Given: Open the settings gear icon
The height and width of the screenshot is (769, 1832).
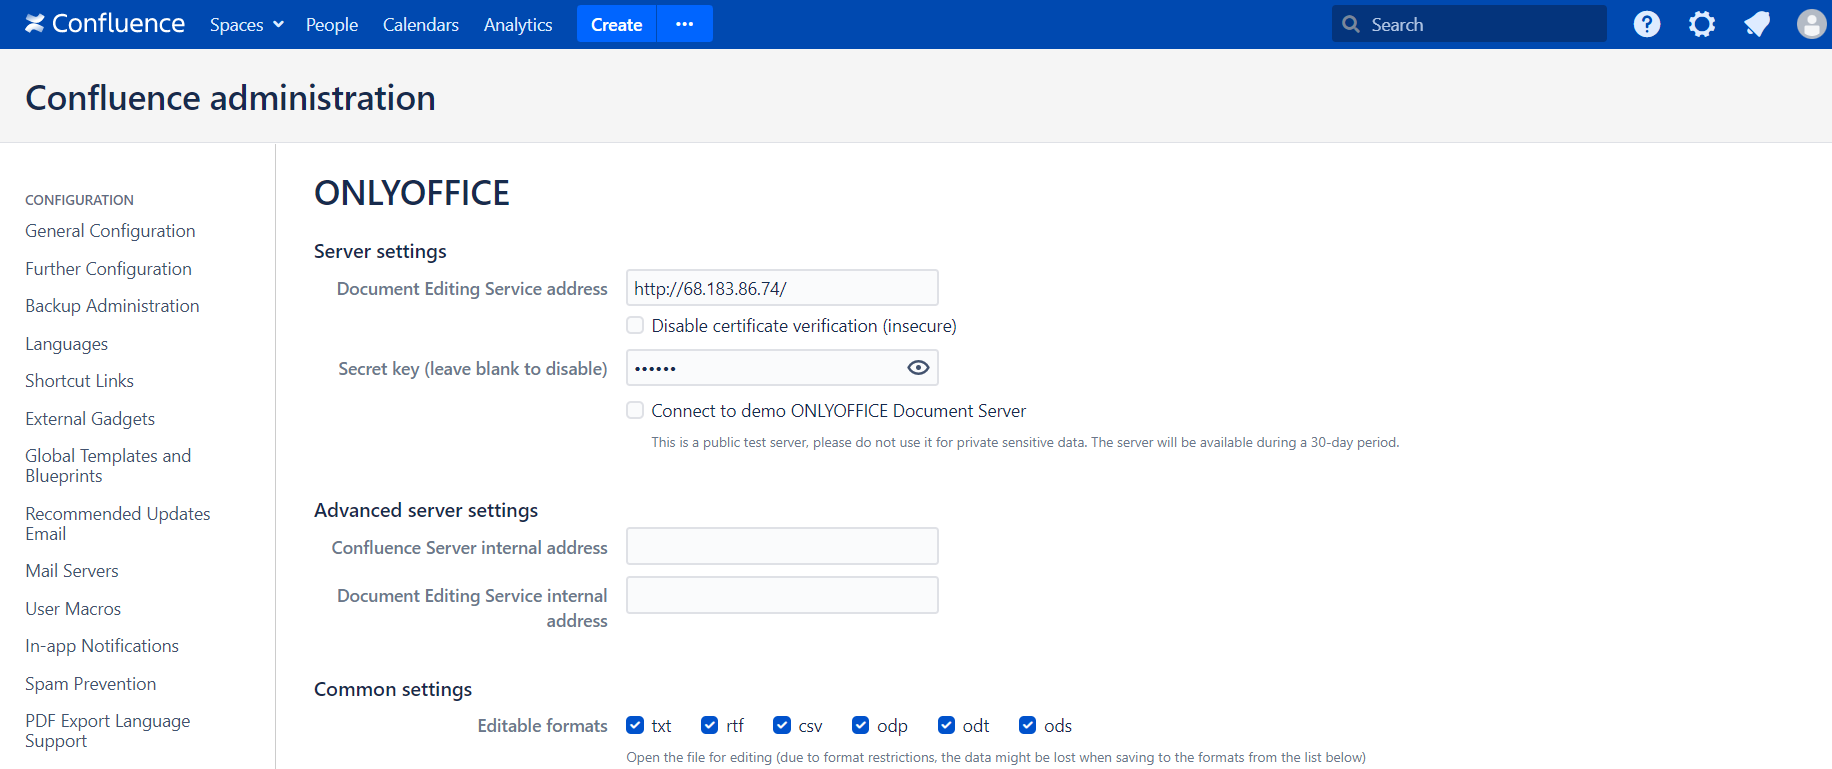Looking at the screenshot, I should (x=1702, y=24).
